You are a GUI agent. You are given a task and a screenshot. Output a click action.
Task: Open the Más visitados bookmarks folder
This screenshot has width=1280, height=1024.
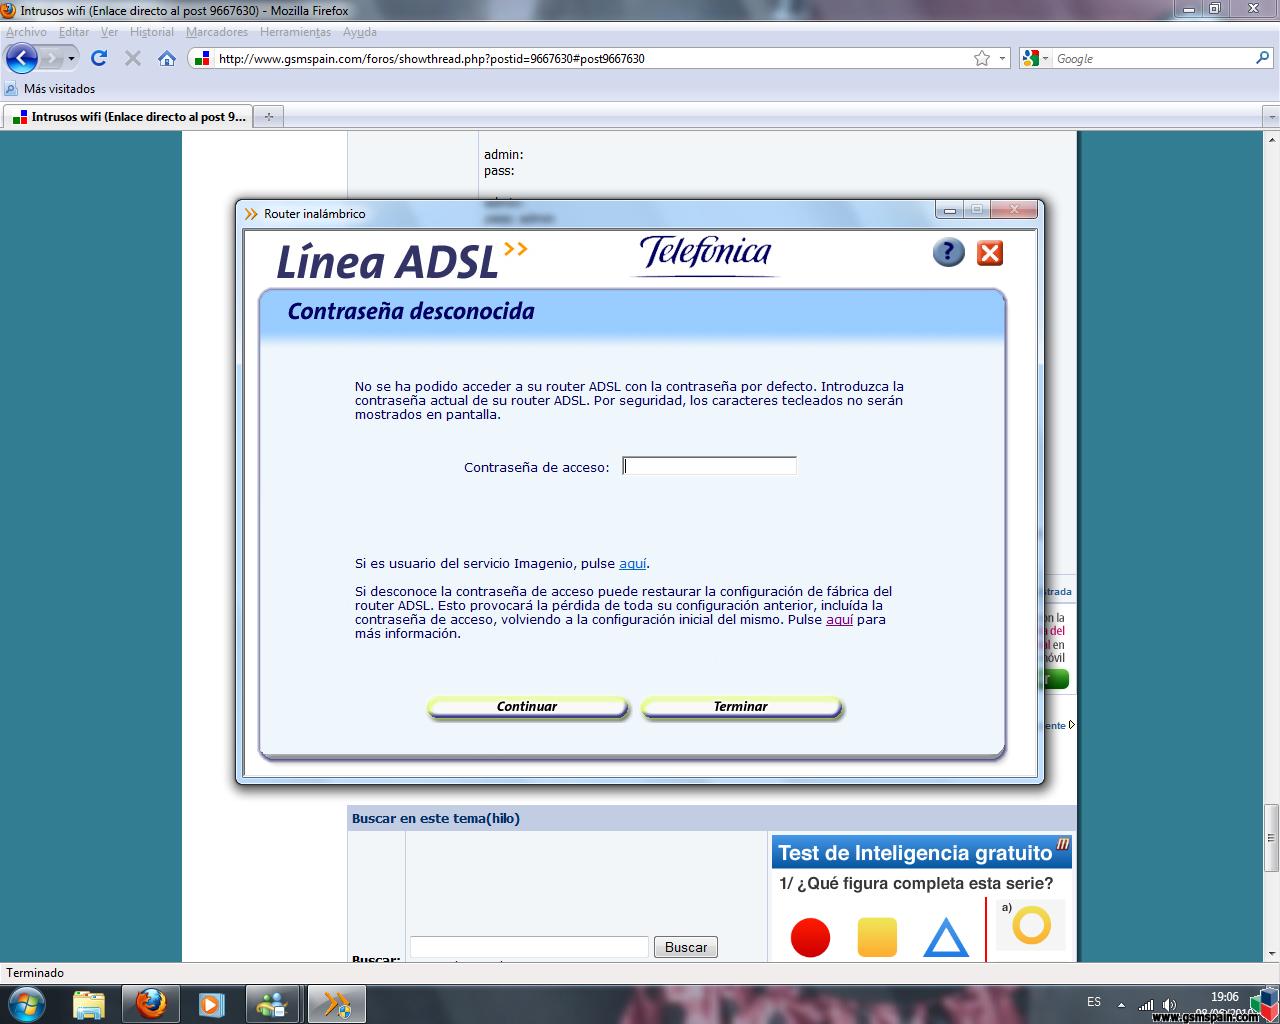[50, 89]
